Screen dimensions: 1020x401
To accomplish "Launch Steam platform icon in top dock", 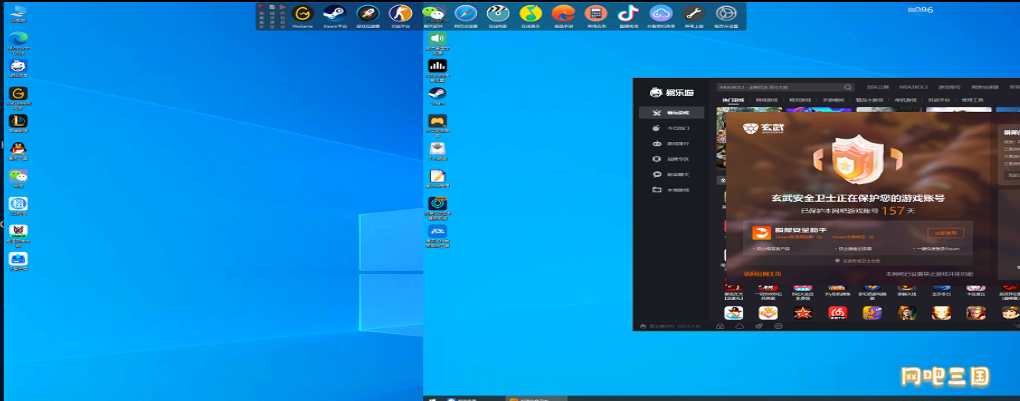I will 335,14.
